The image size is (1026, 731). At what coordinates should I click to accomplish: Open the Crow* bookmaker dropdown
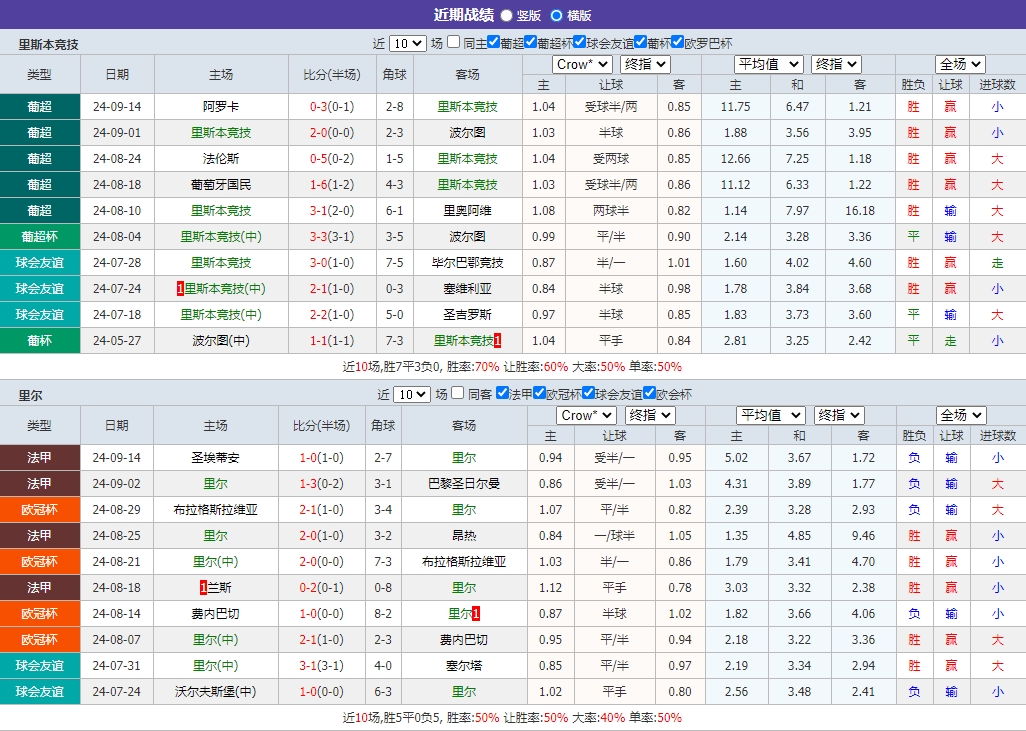coord(584,63)
